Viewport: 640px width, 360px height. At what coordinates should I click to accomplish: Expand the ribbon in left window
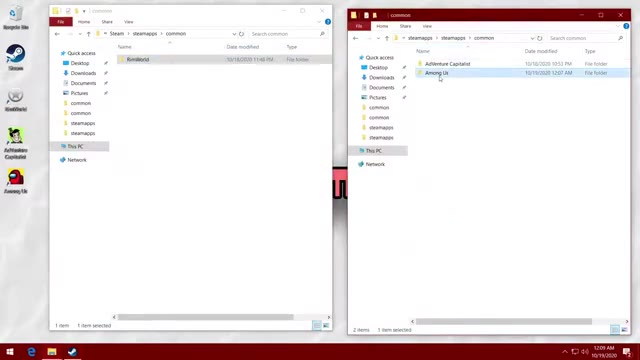click(x=319, y=22)
